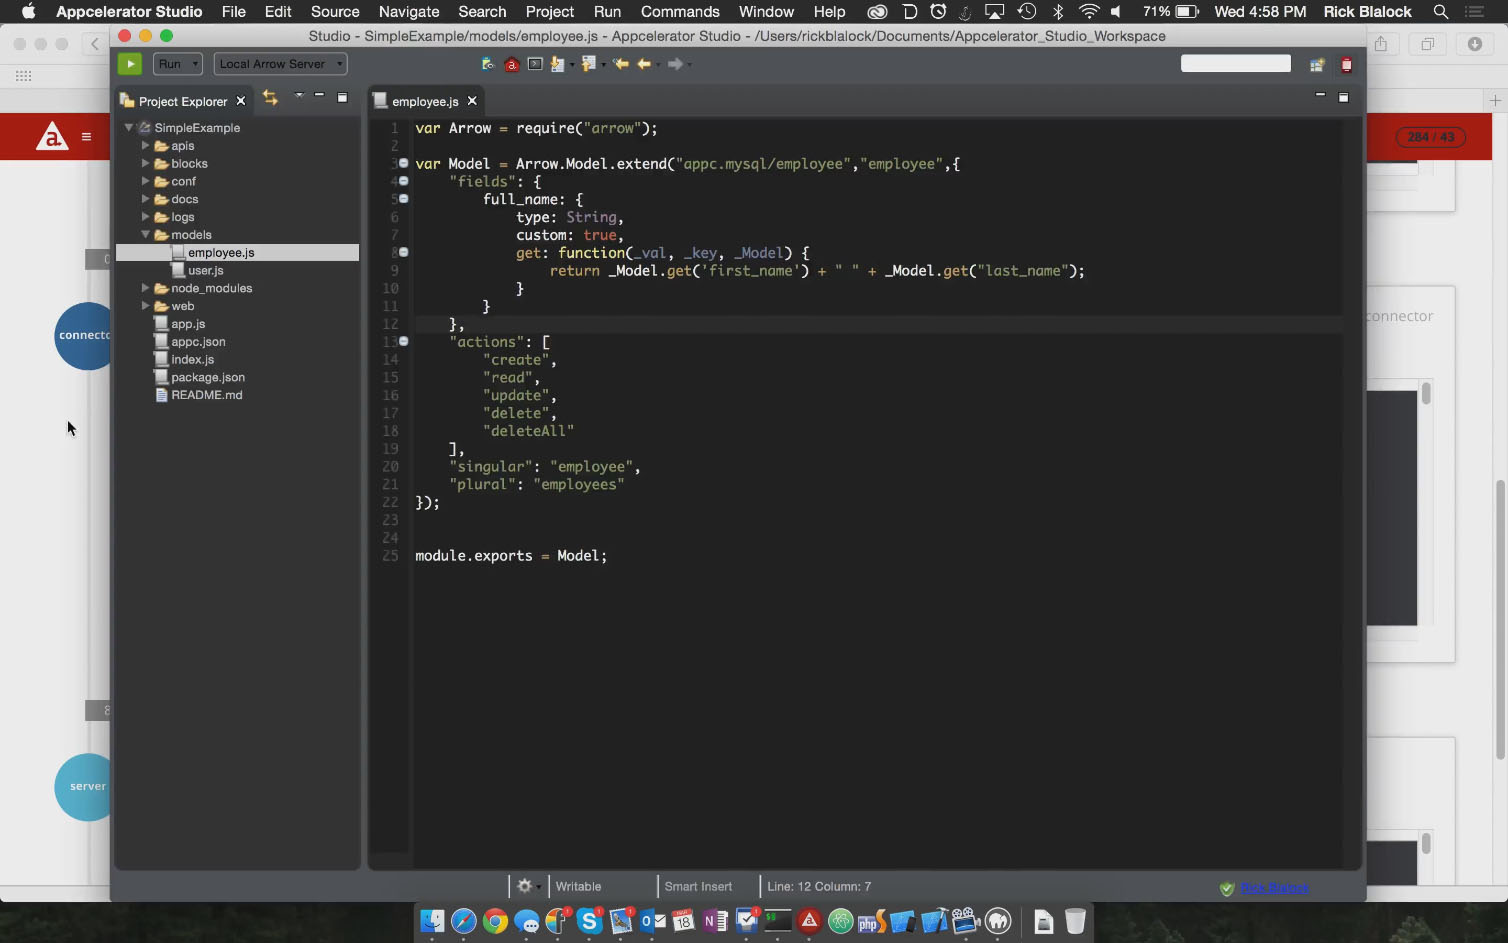Viewport: 1508px width, 943px height.
Task: Click the green shield icon in status bar
Action: coord(1227,888)
